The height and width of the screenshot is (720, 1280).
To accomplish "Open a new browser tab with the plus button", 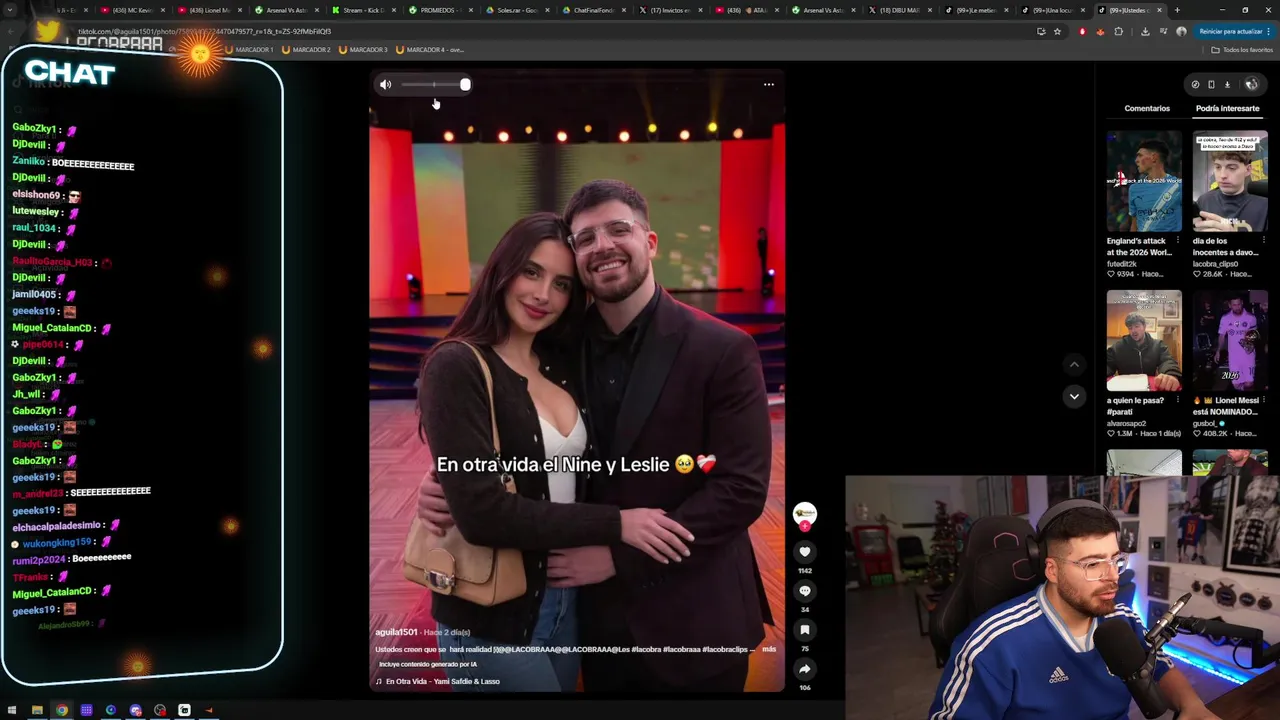I will [x=1177, y=10].
